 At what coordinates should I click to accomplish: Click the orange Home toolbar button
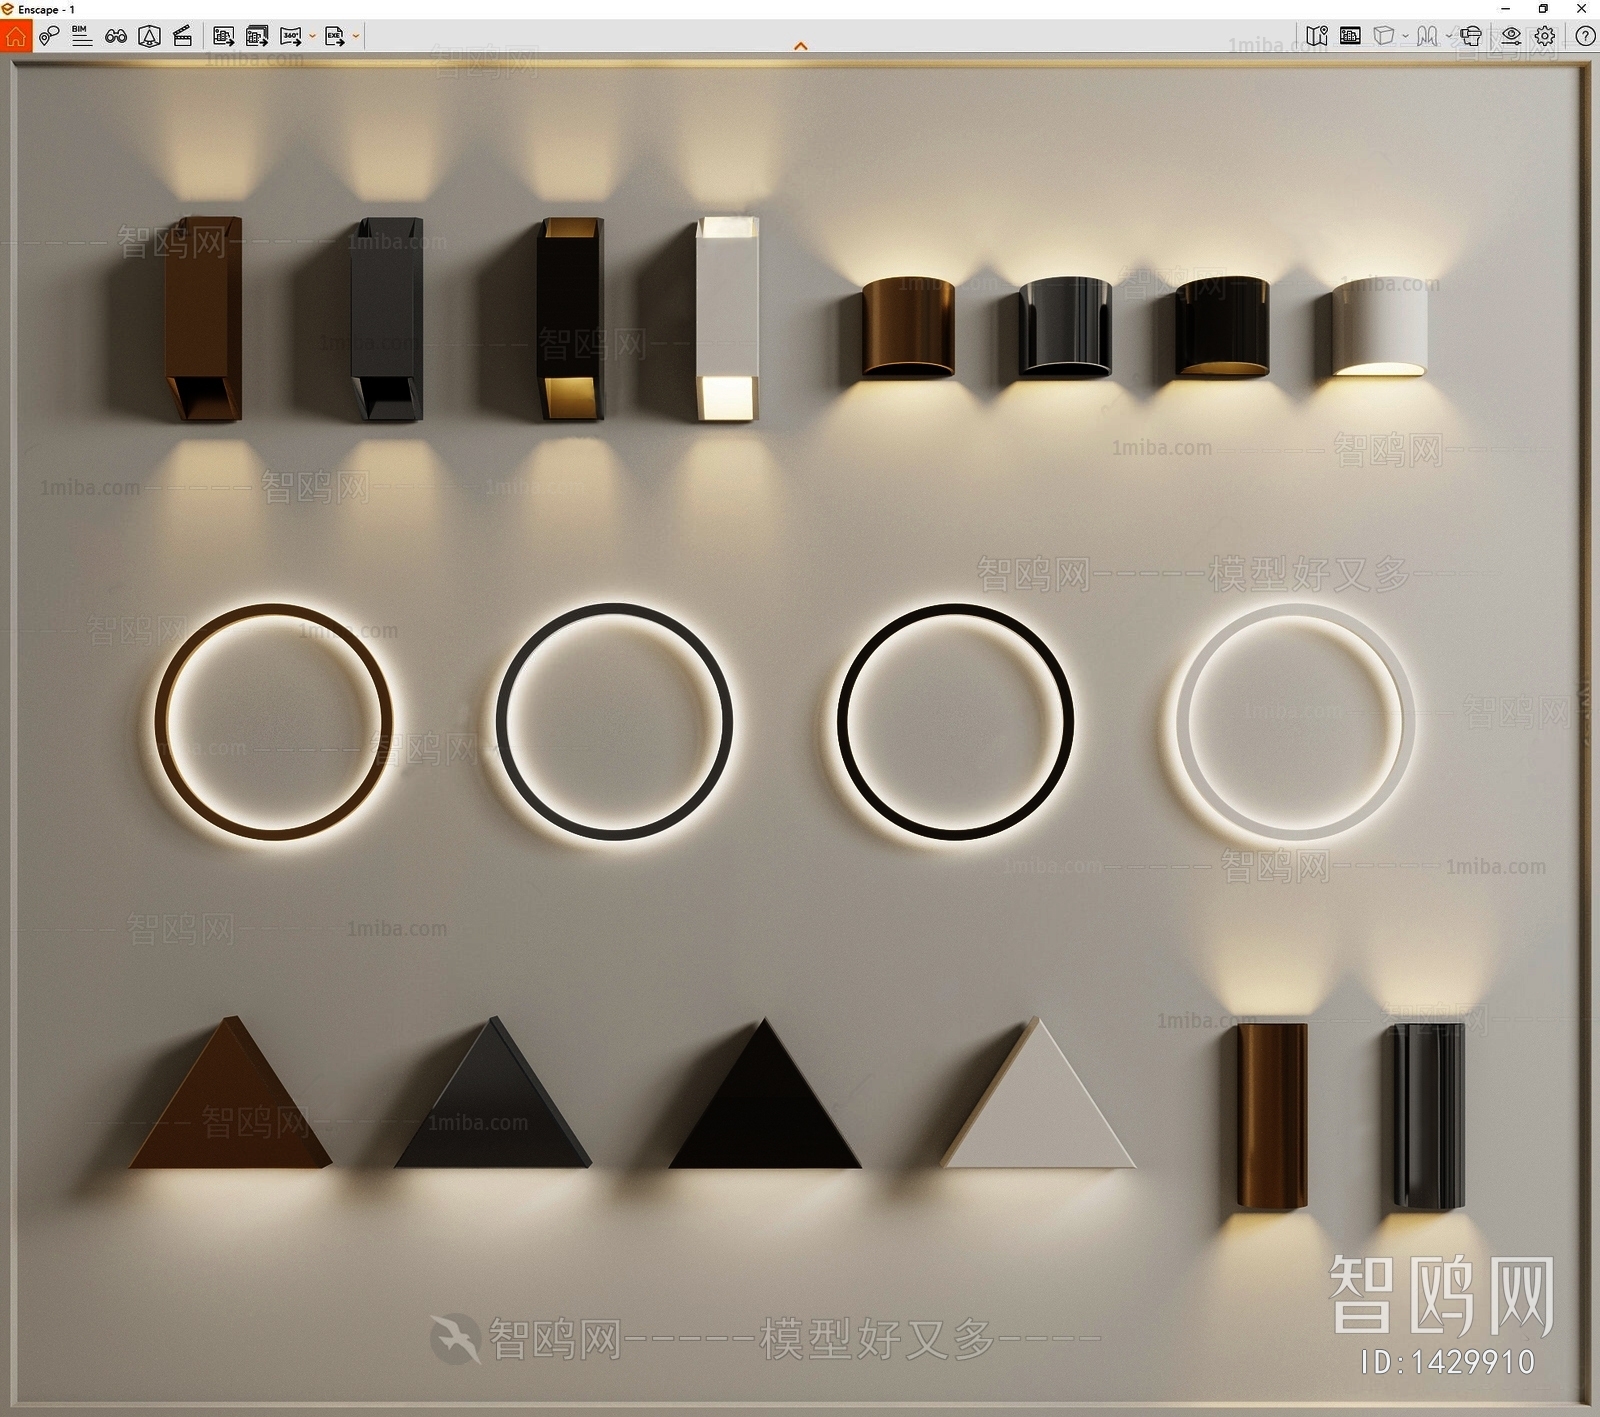click(x=16, y=37)
